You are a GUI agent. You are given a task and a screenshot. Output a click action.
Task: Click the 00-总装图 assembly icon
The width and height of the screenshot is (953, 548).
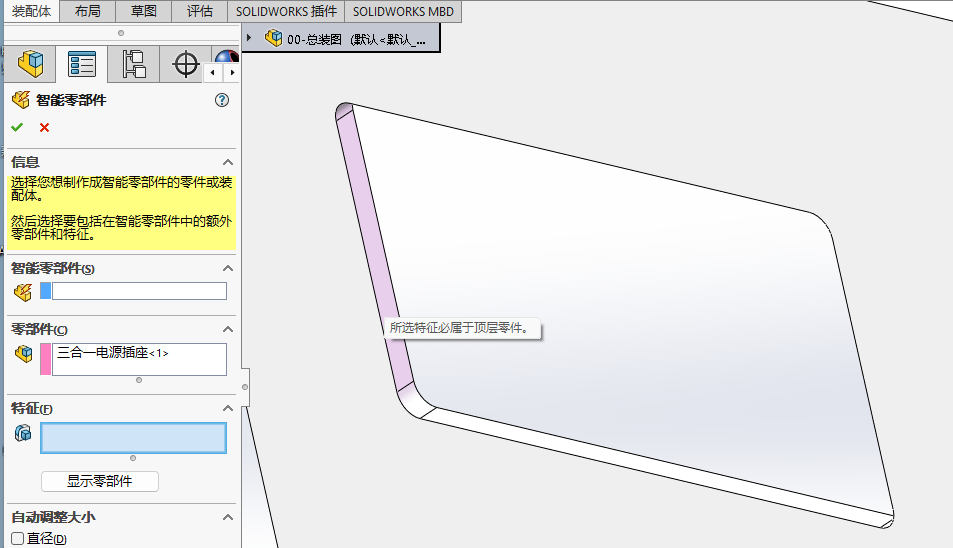(x=273, y=38)
